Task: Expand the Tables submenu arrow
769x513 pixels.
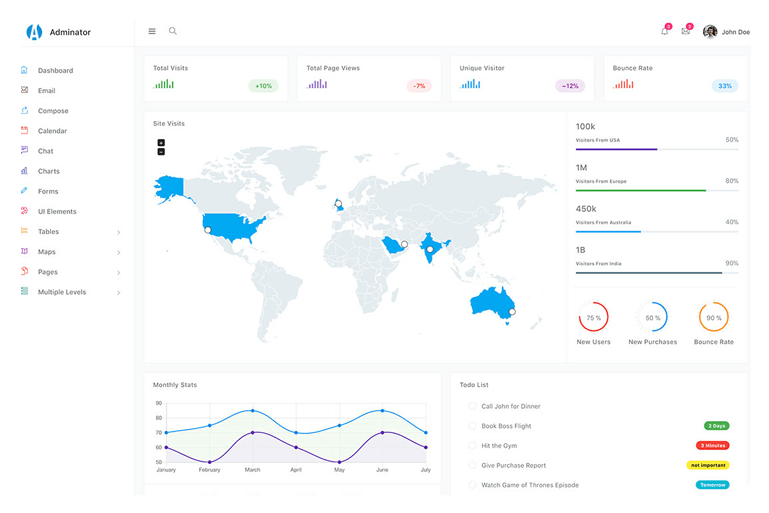Action: pos(118,232)
